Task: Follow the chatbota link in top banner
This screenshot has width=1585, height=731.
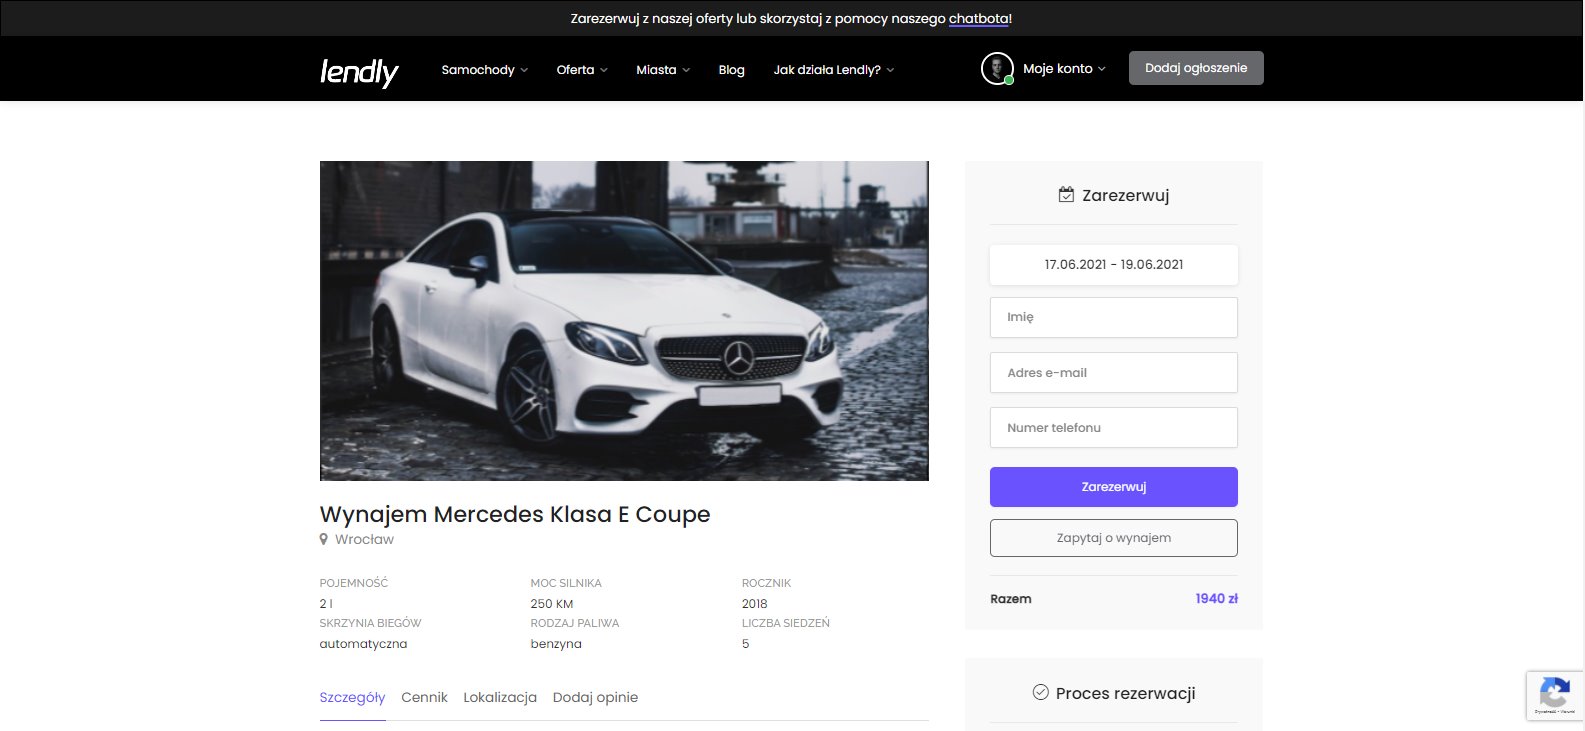Action: coord(978,19)
